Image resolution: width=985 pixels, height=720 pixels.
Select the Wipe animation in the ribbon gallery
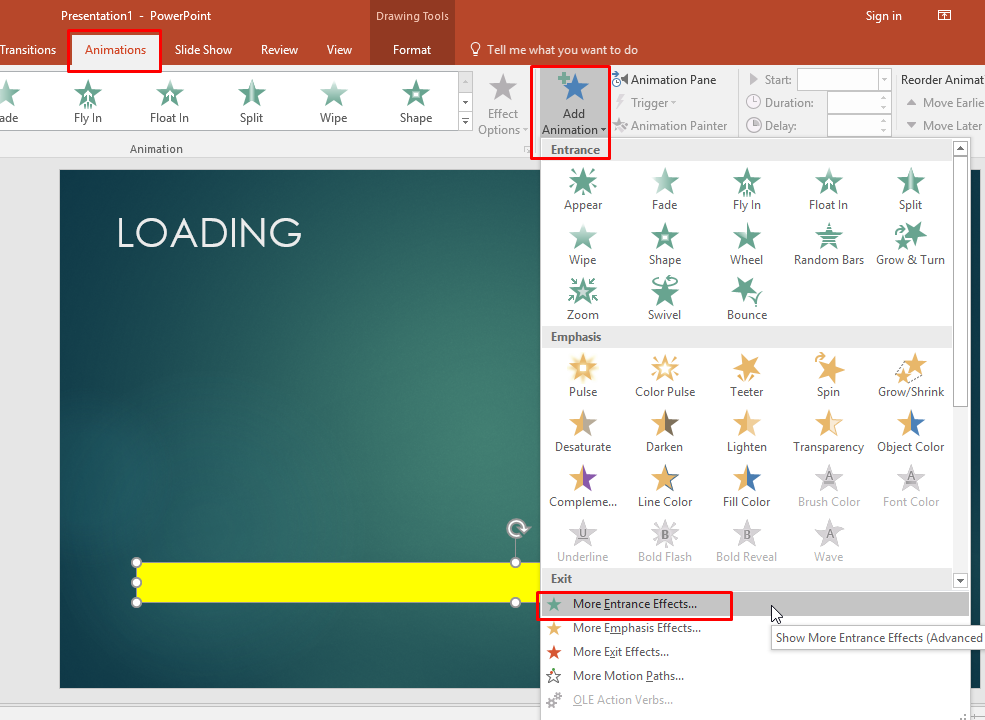[x=333, y=100]
